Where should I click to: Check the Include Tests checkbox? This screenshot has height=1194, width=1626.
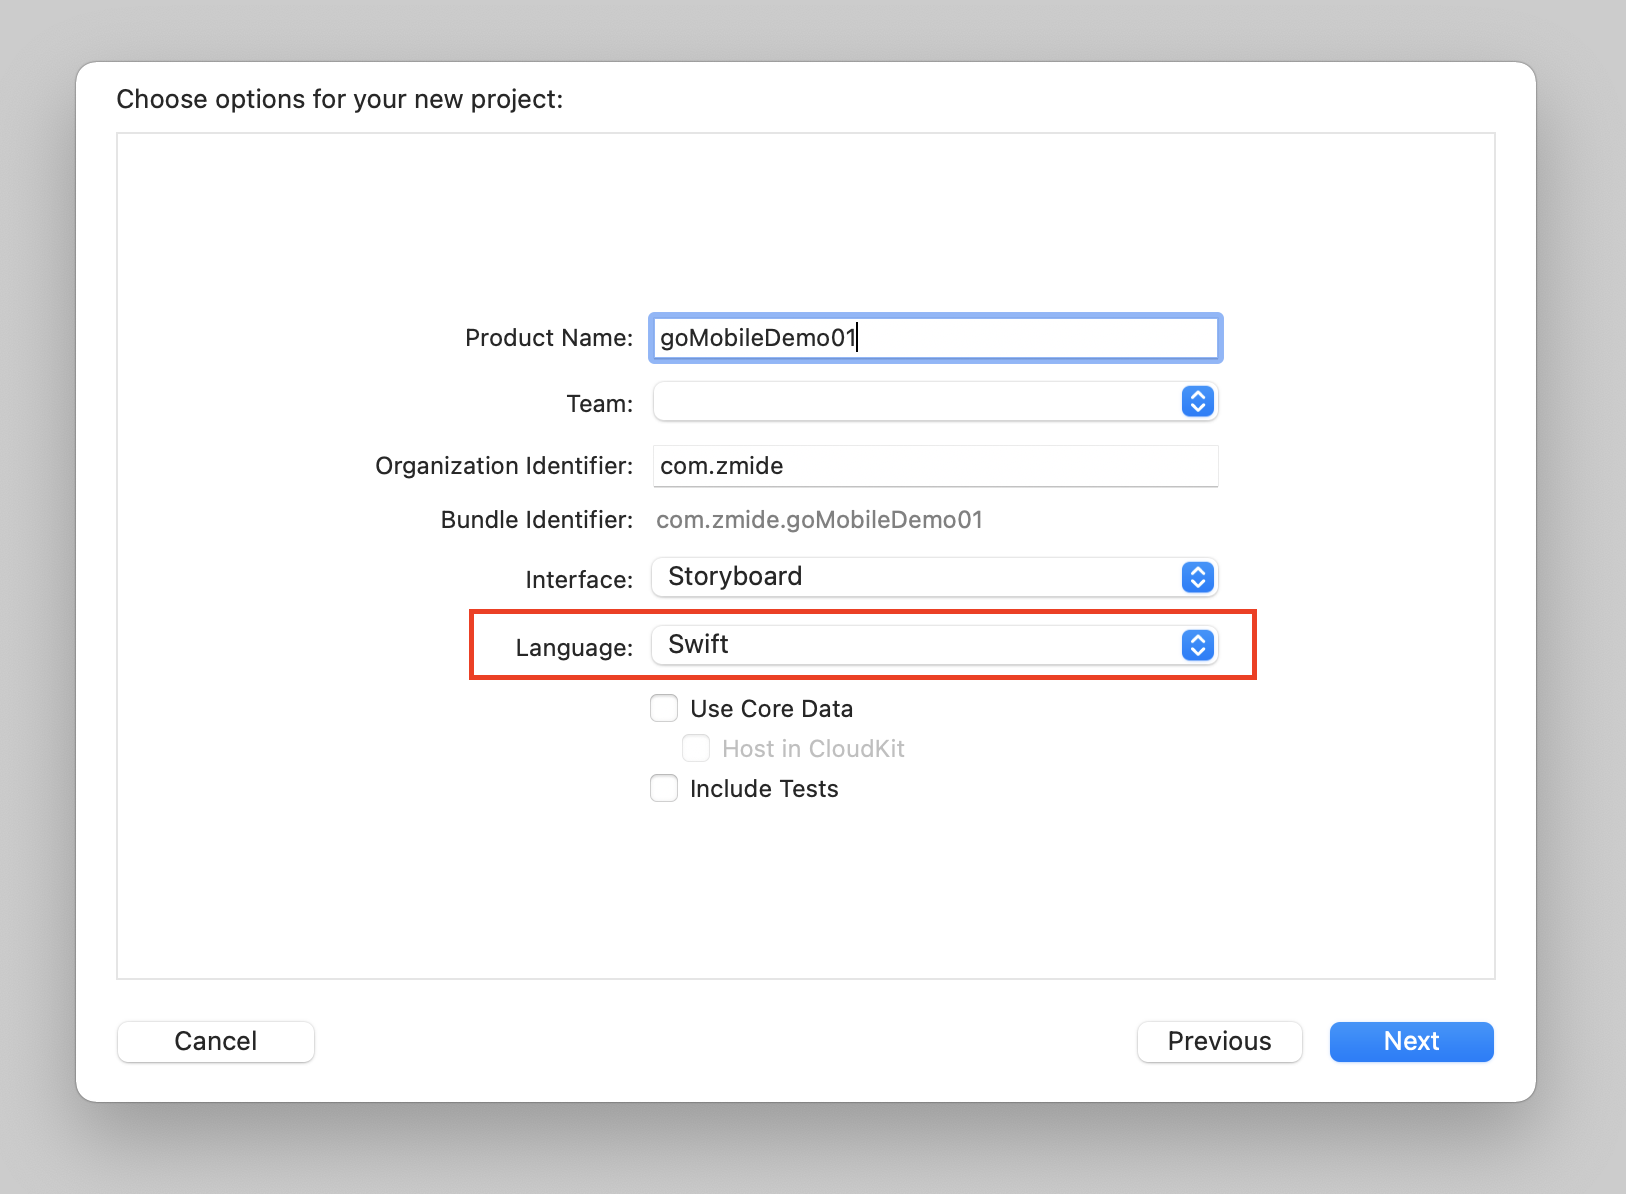pyautogui.click(x=664, y=789)
